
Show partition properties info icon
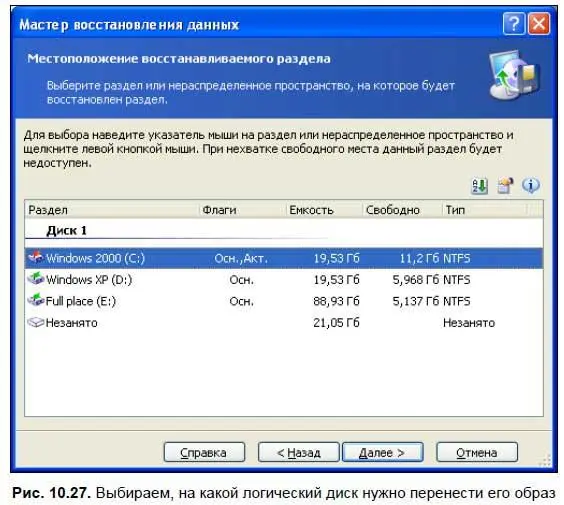(531, 186)
